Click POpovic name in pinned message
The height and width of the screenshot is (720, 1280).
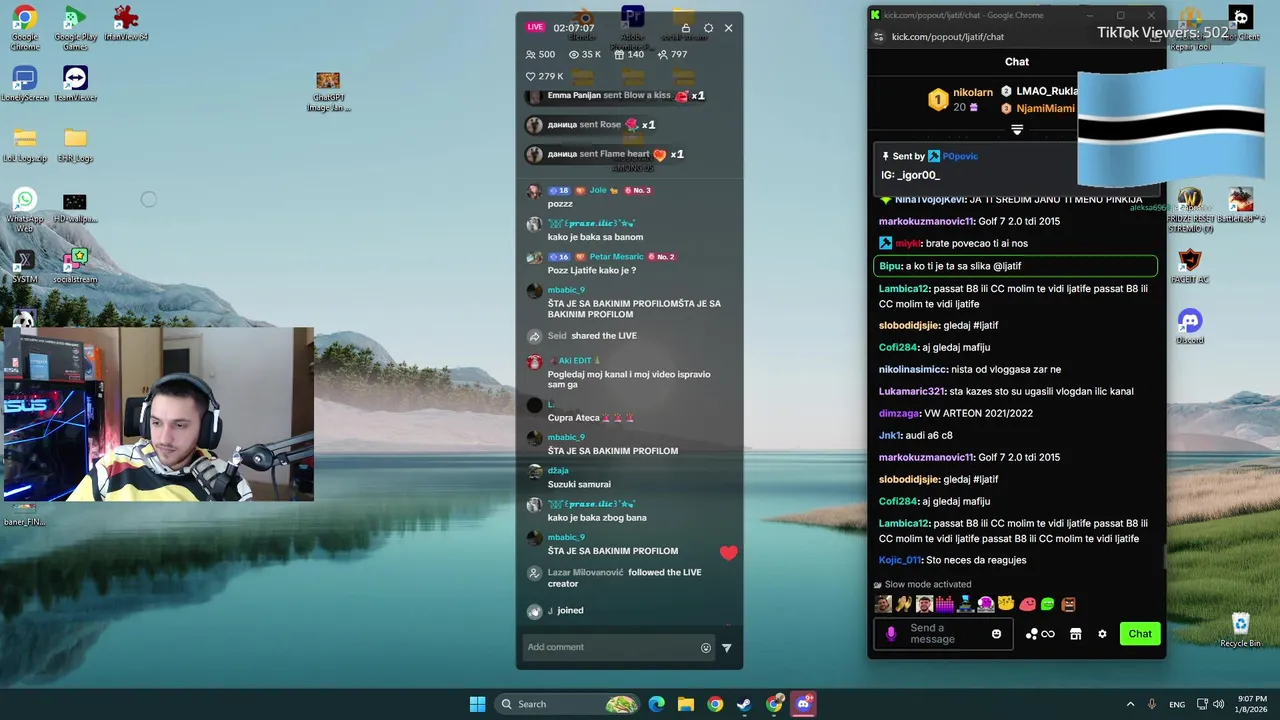pyautogui.click(x=960, y=156)
